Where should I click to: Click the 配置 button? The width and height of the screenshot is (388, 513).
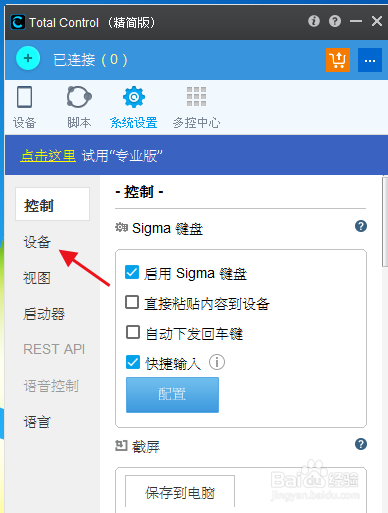[x=172, y=395]
